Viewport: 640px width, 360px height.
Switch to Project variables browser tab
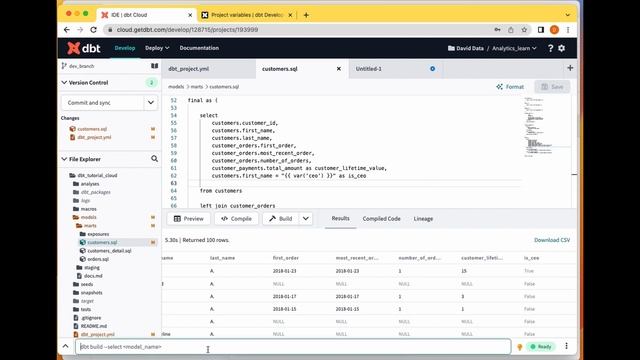coord(247,15)
